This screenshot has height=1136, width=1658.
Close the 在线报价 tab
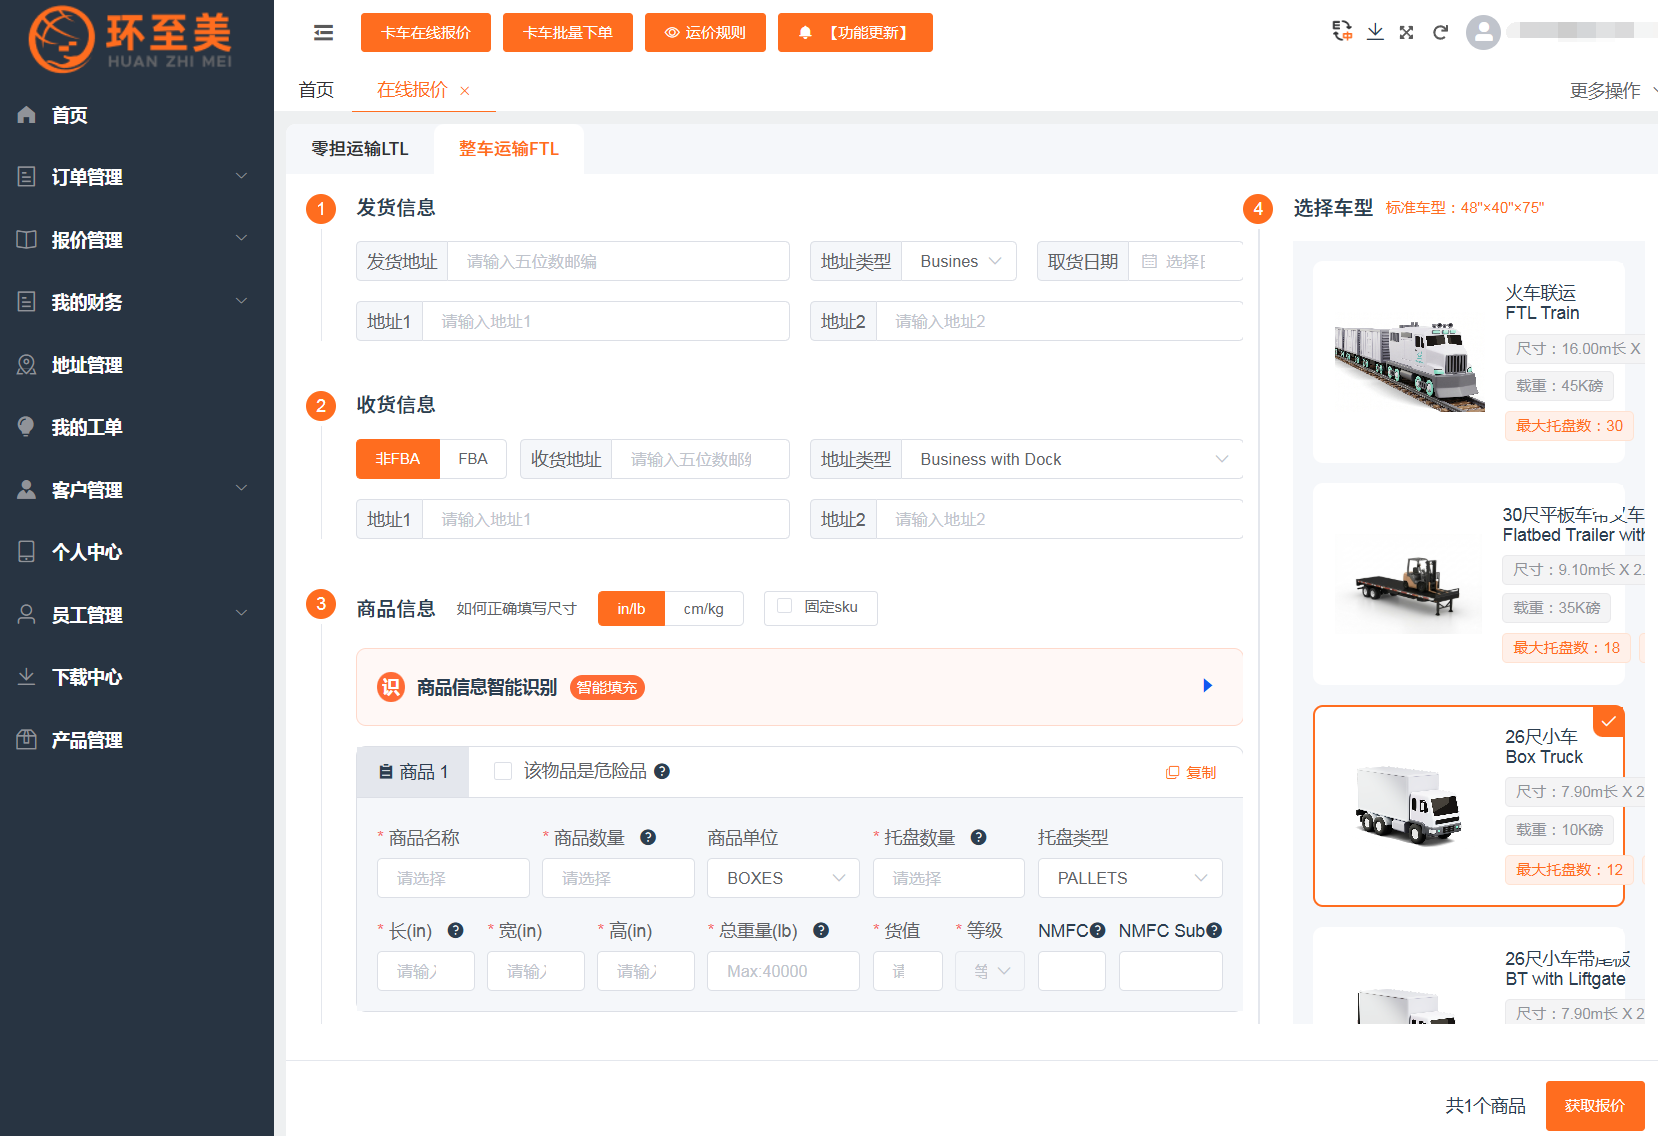pos(465,91)
